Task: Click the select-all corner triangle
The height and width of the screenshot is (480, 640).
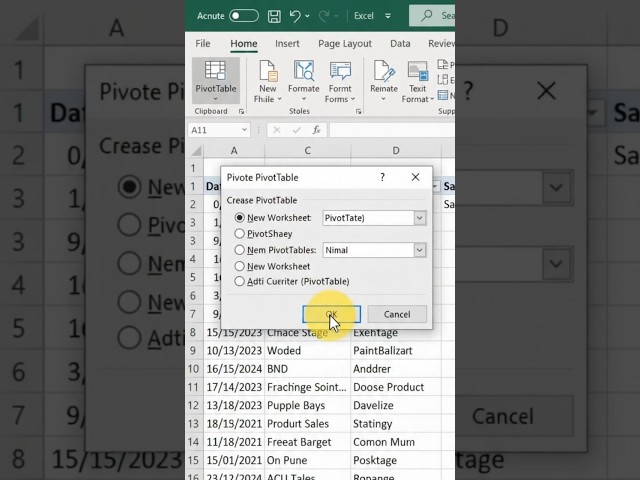Action: click(197, 151)
